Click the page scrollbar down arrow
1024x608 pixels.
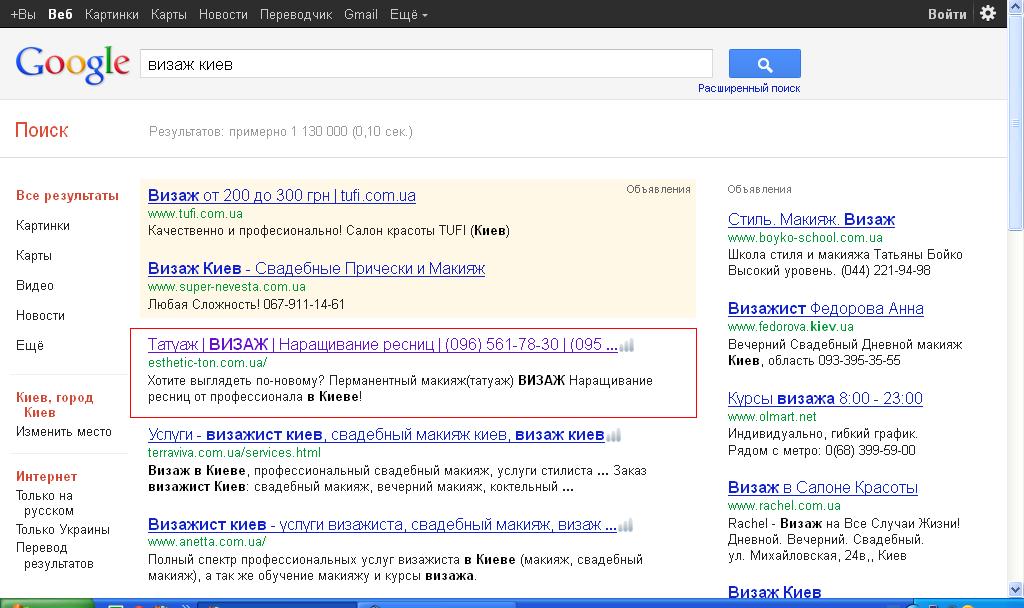[x=1016, y=589]
